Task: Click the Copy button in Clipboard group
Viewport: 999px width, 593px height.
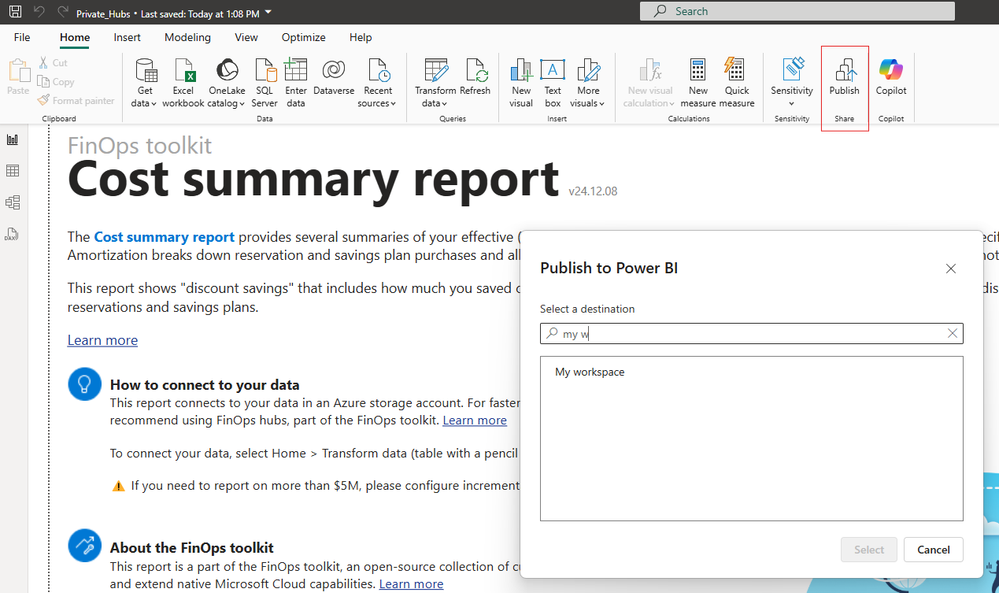Action: [x=55, y=82]
